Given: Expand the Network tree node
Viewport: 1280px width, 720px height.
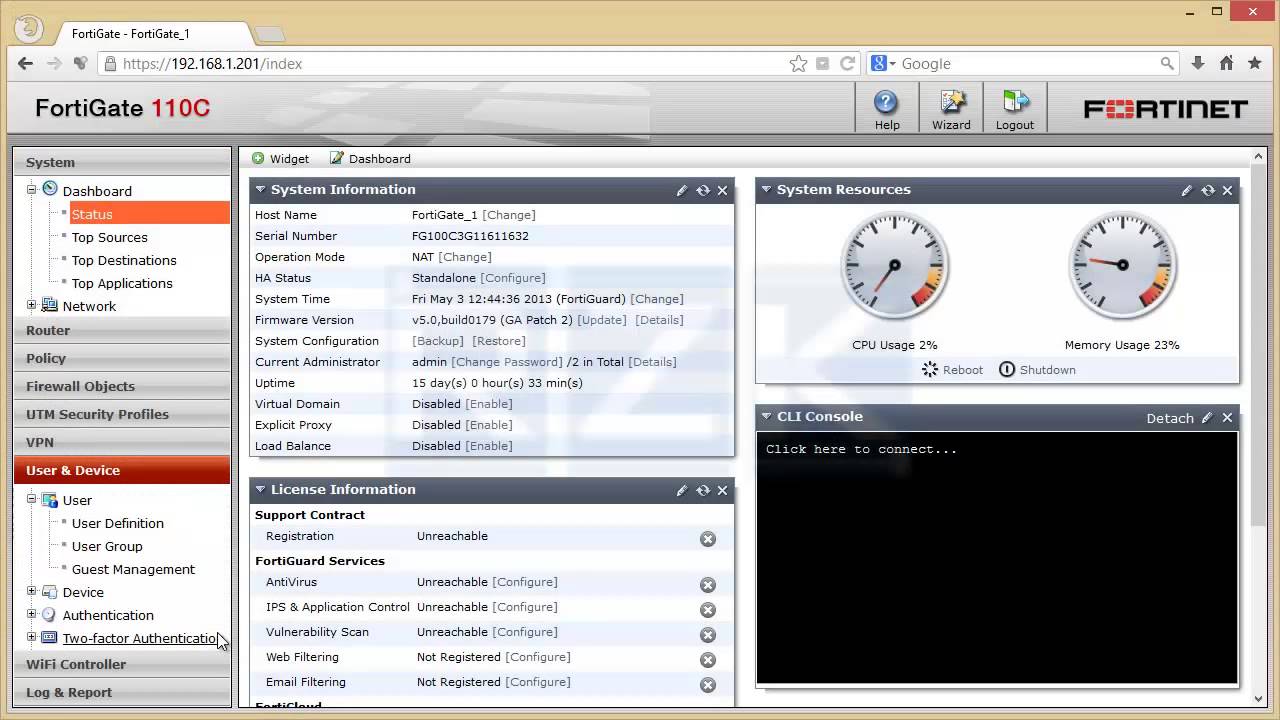Looking at the screenshot, I should click(x=31, y=305).
